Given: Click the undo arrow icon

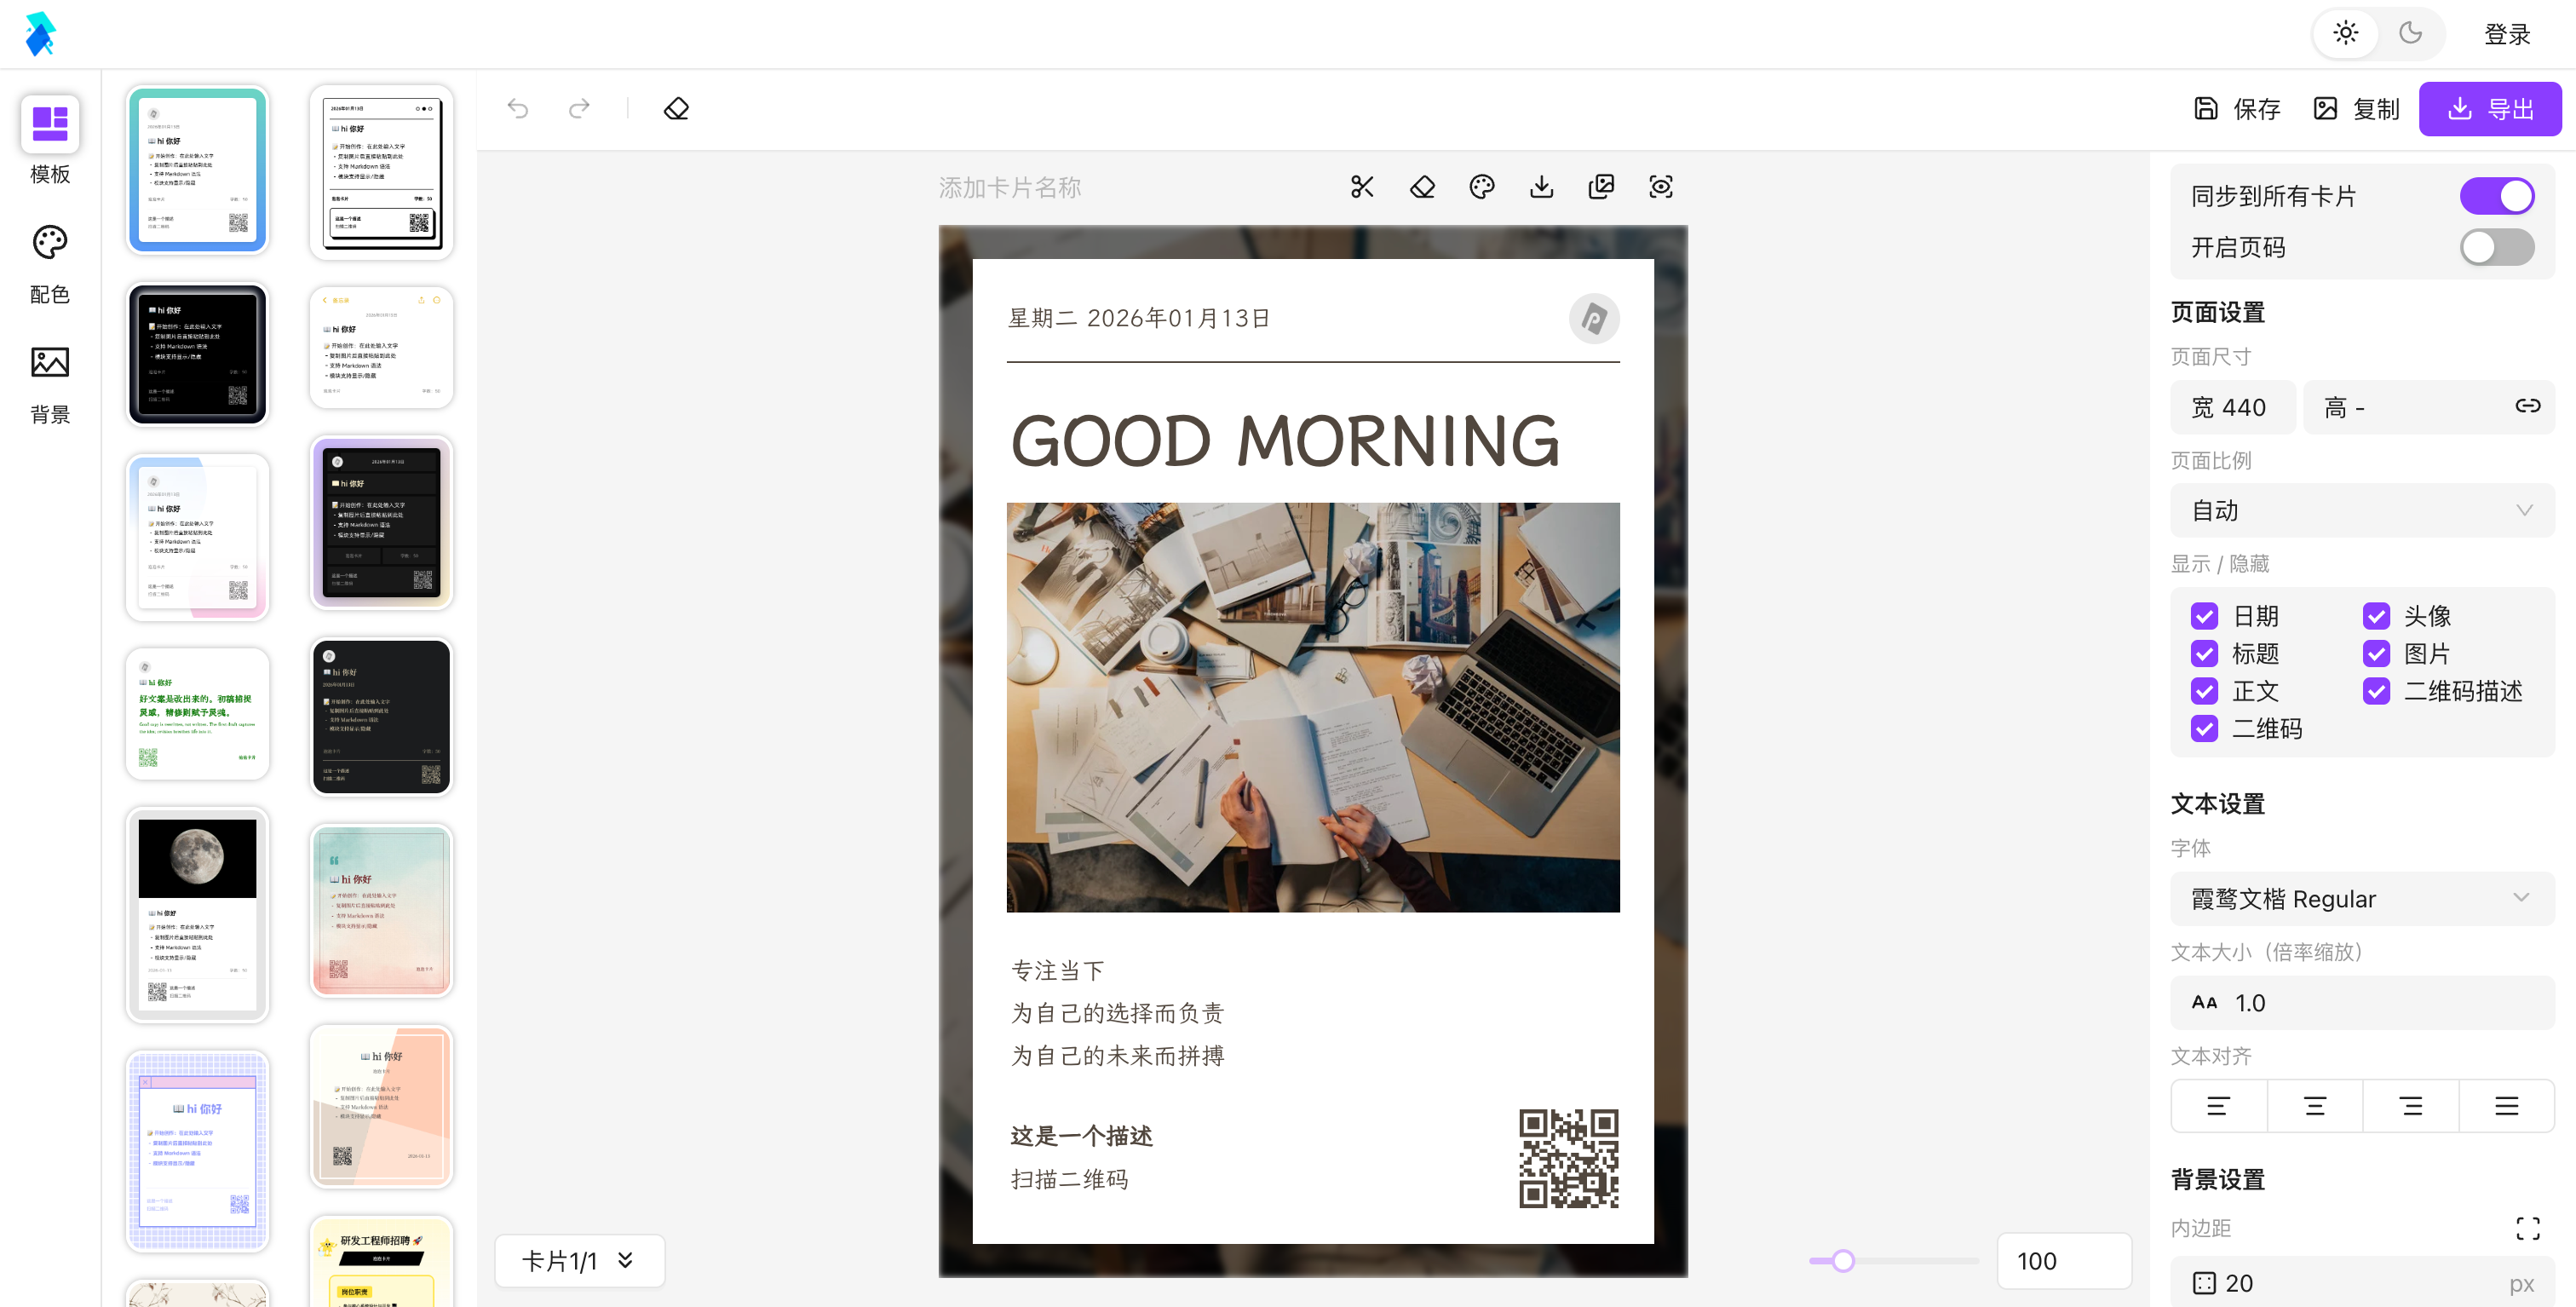Looking at the screenshot, I should (518, 108).
